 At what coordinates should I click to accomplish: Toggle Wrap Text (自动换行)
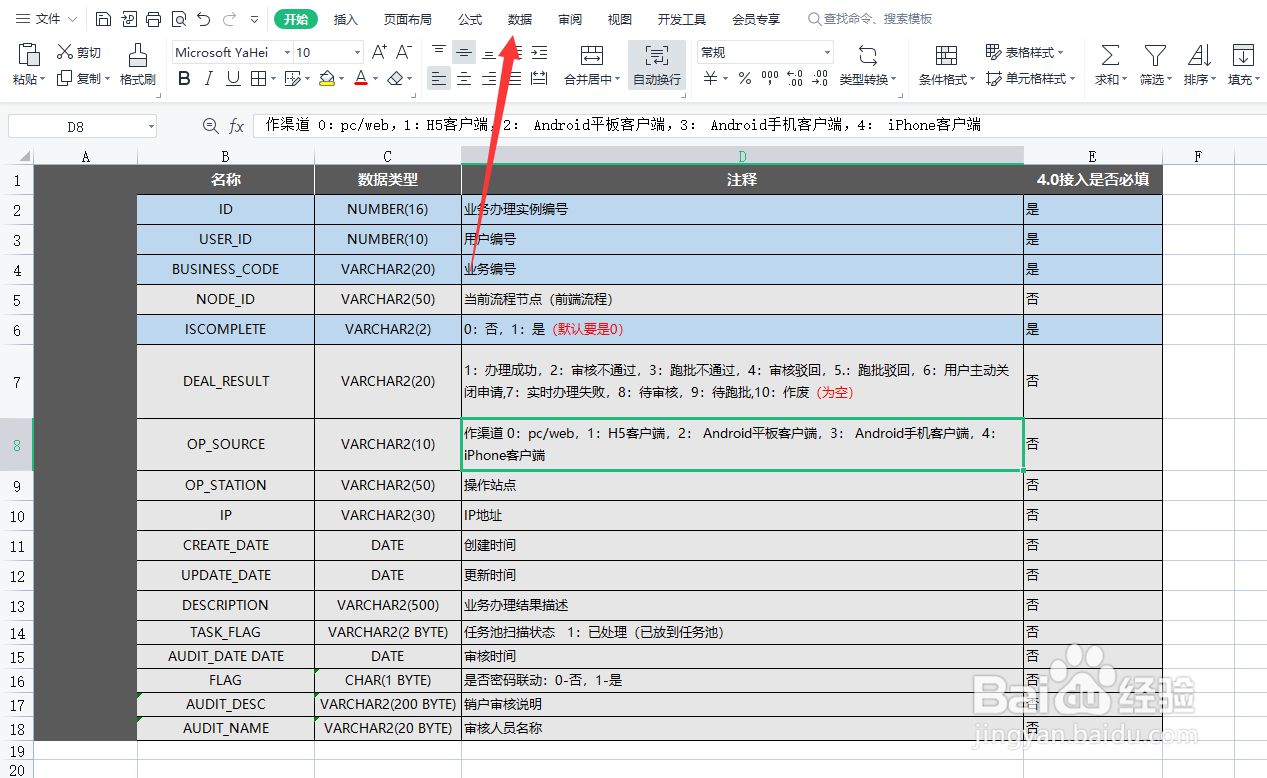click(x=657, y=63)
